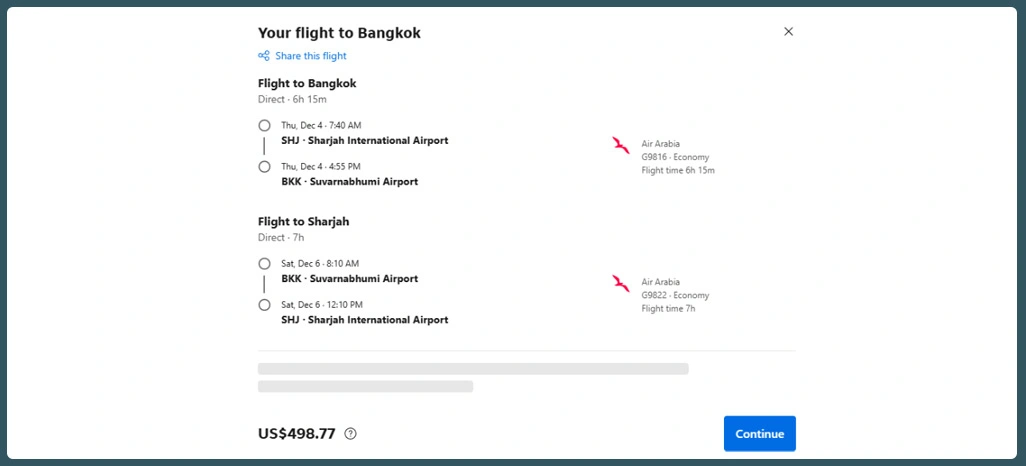Click the share icon beside Share this flight

point(264,56)
